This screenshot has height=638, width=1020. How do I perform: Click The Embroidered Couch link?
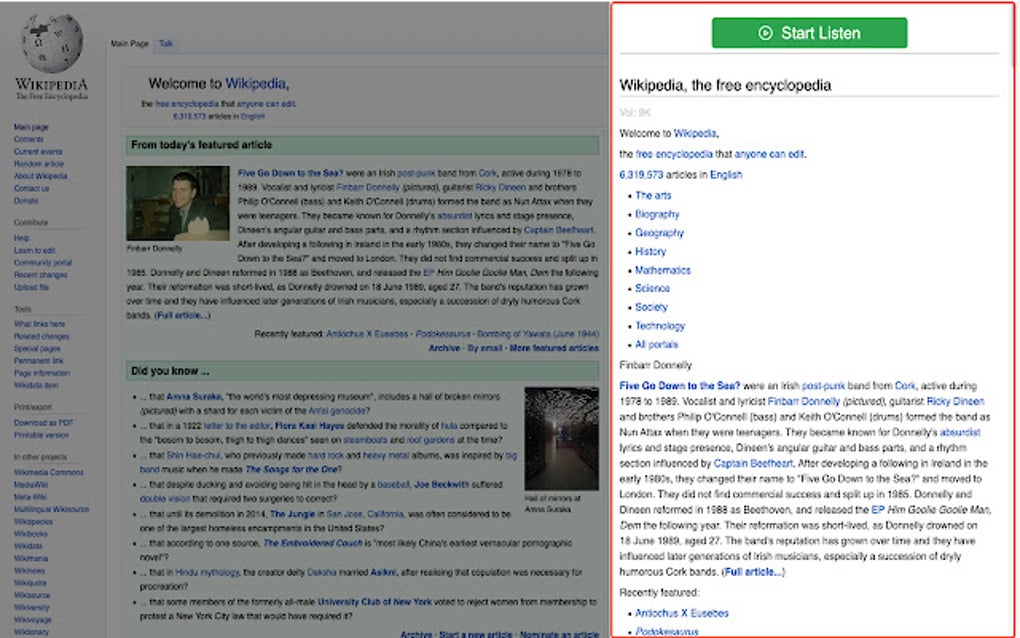tap(312, 543)
